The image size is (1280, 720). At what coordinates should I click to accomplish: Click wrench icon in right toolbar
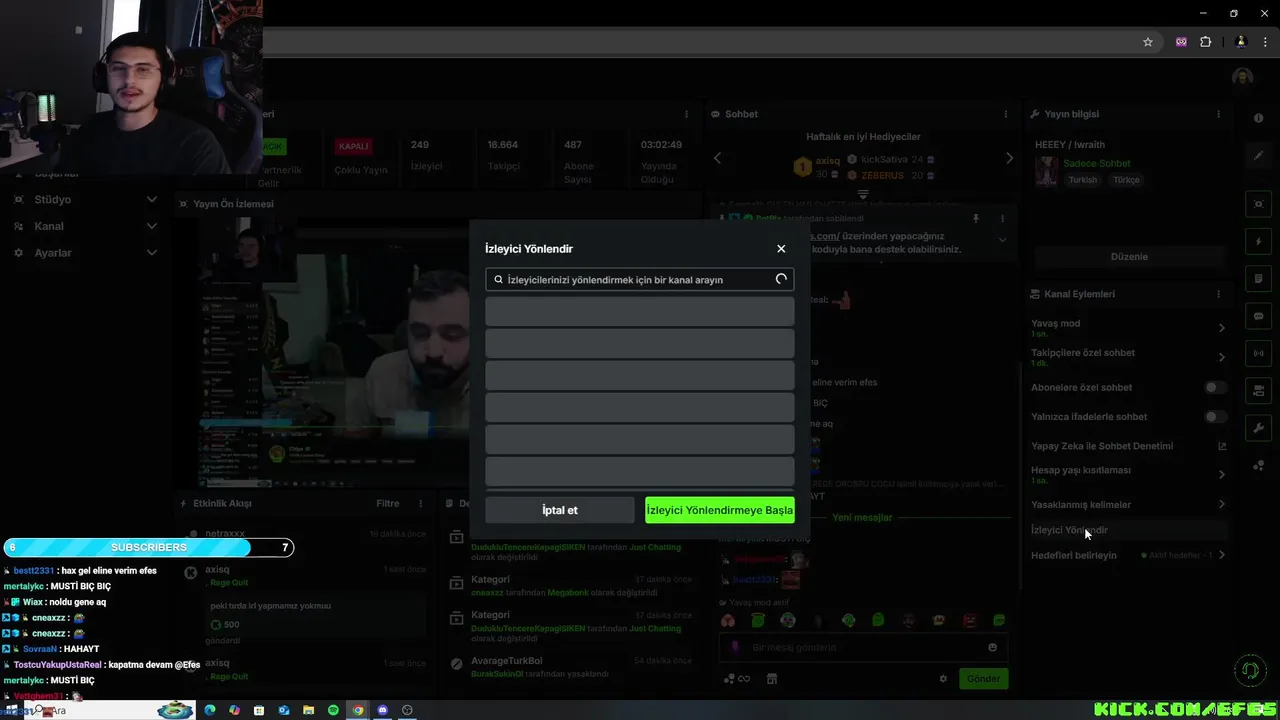(x=1258, y=428)
